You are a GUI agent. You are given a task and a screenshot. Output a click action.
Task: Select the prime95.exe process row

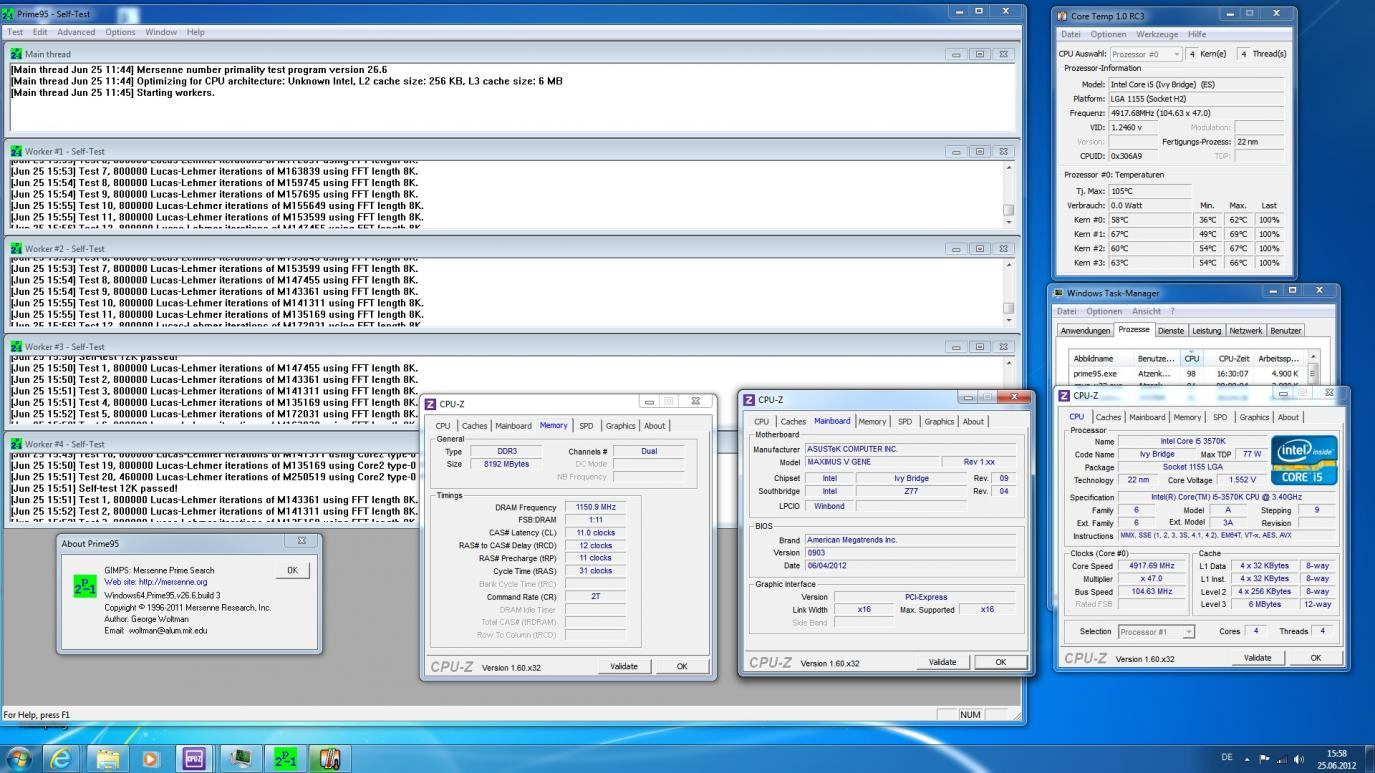[x=1186, y=373]
